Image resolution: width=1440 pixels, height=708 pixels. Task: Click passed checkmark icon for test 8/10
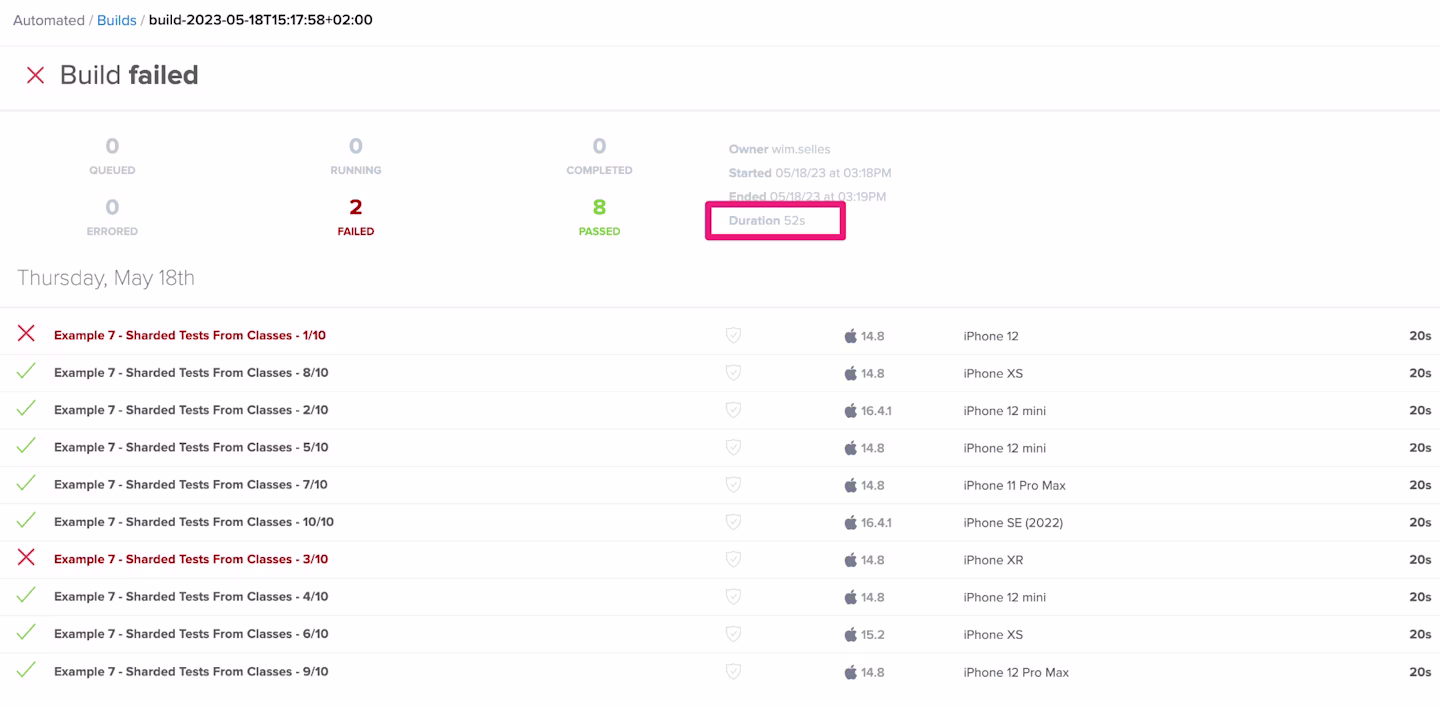[x=26, y=371]
